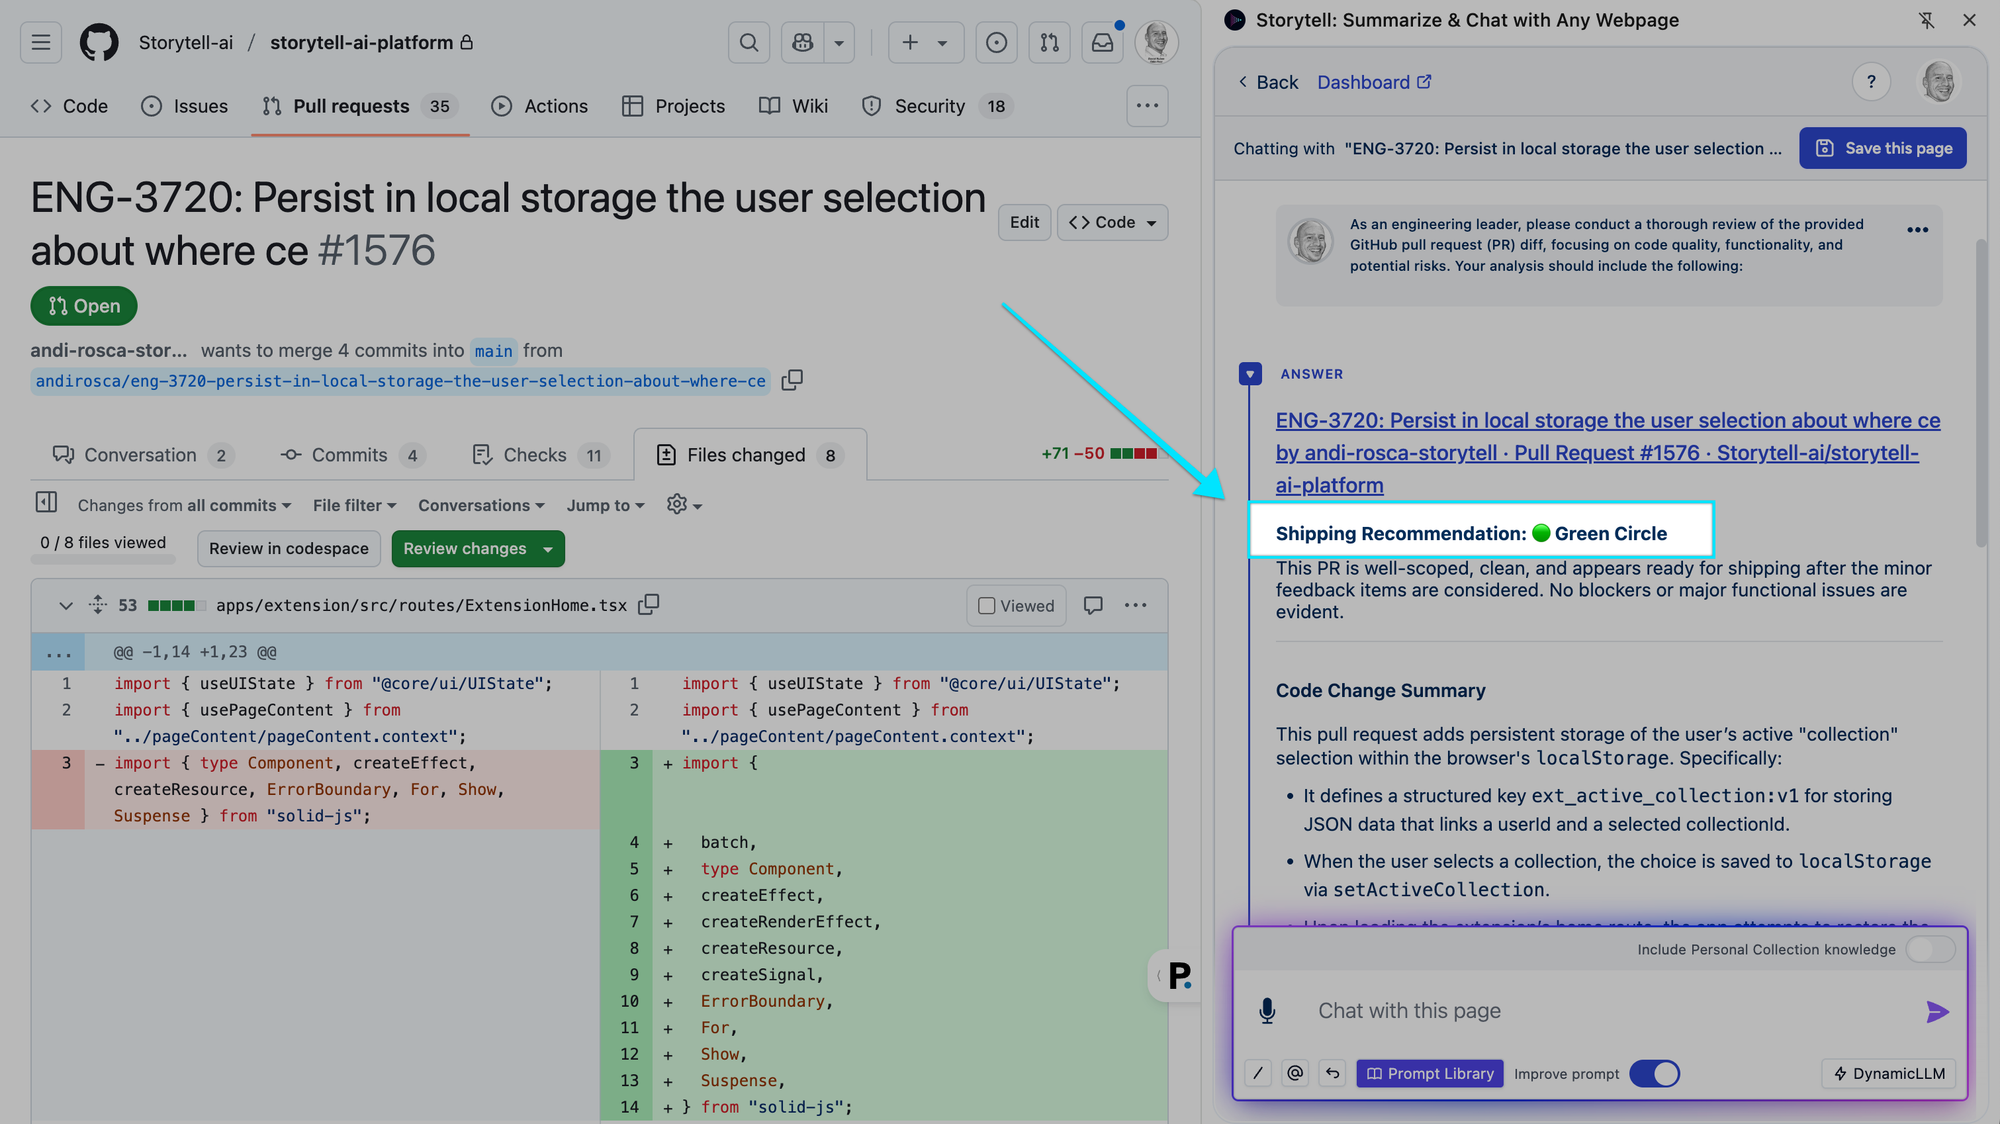
Task: Switch to the Commits tab
Action: pos(348,455)
